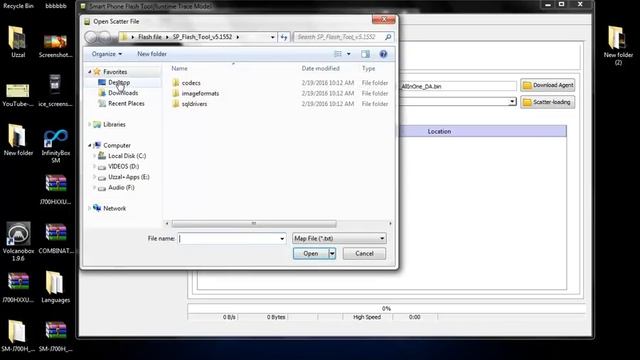
Task: Expand the Libraries tree node
Action: tap(90, 124)
